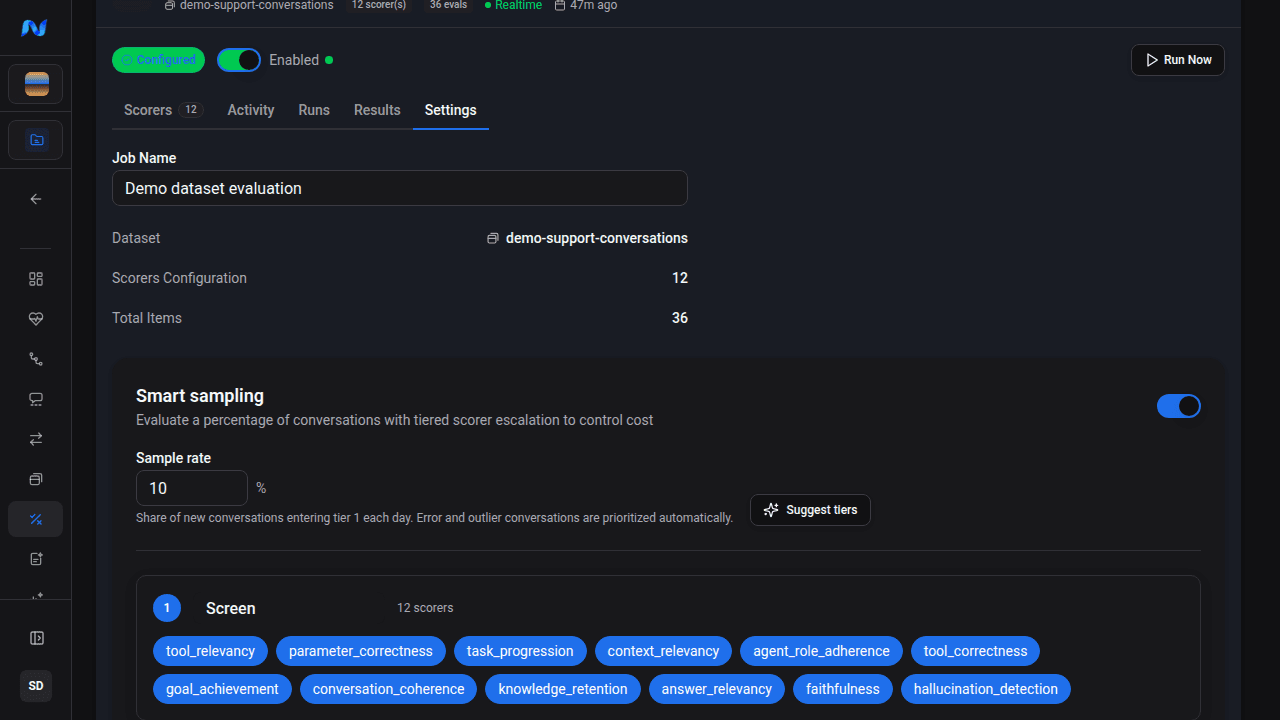This screenshot has width=1280, height=720.
Task: Toggle the job Enabled switch
Action: point(239,60)
